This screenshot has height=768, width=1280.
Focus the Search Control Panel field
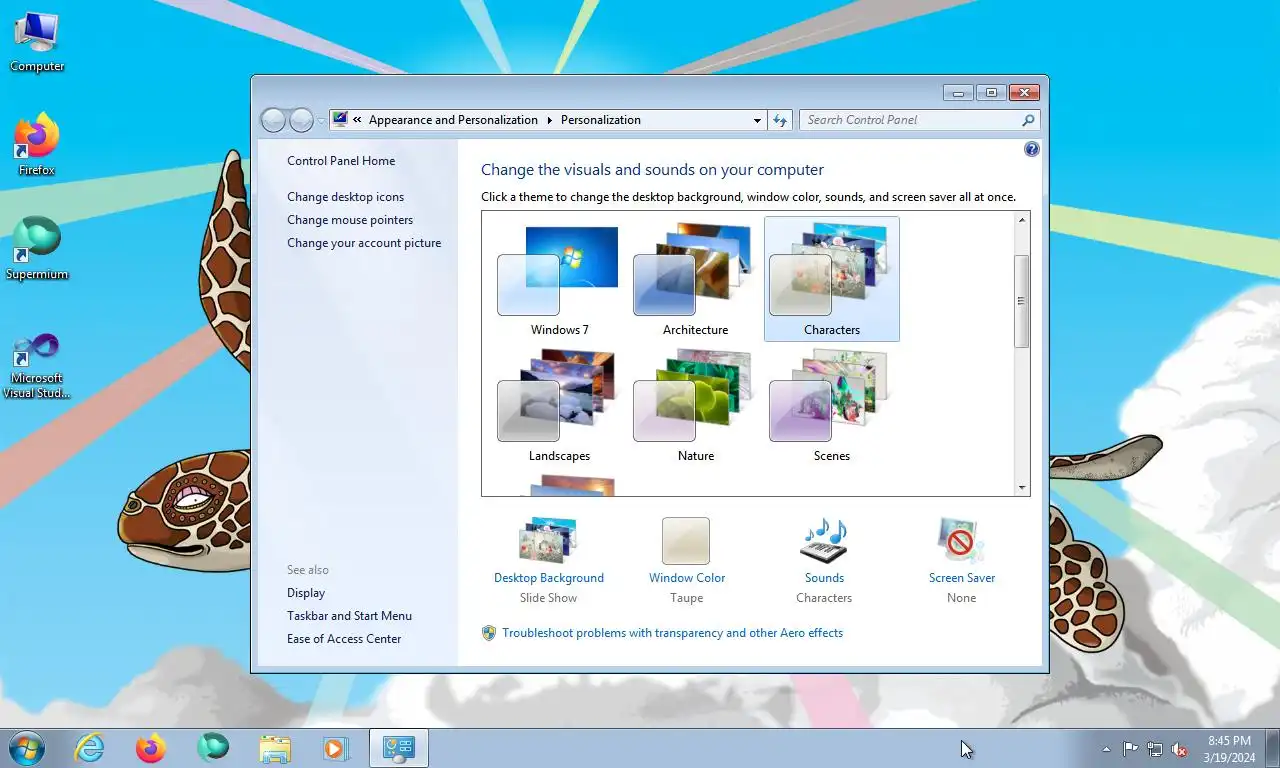click(x=920, y=120)
